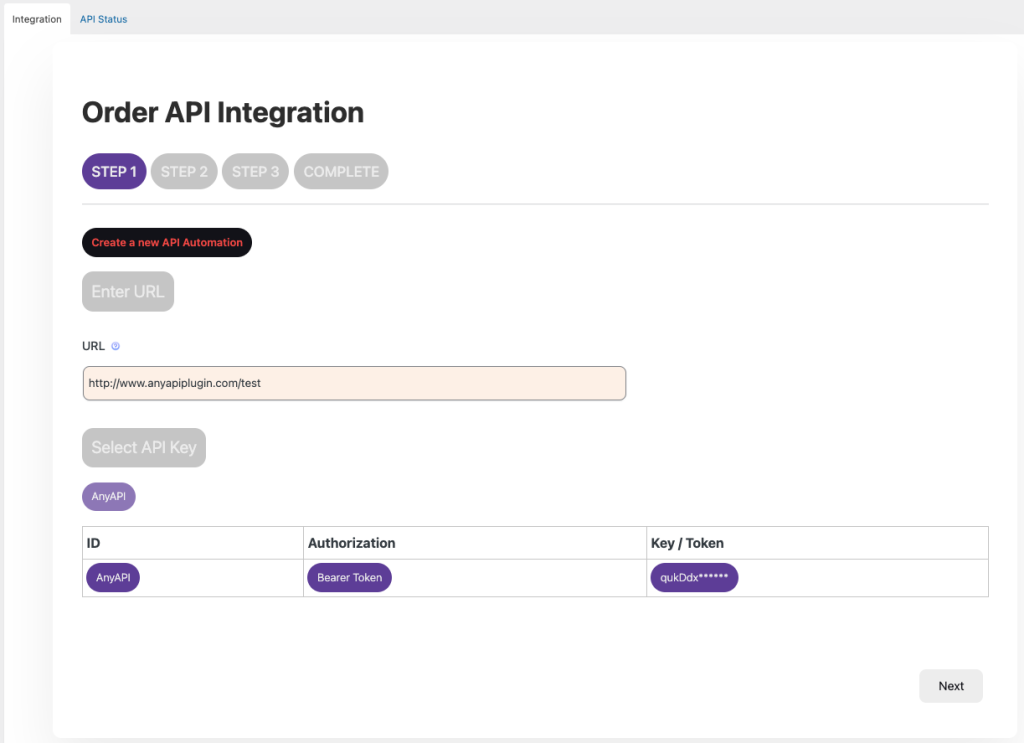The height and width of the screenshot is (743, 1024).
Task: Focus the URL input field
Action: (x=354, y=383)
